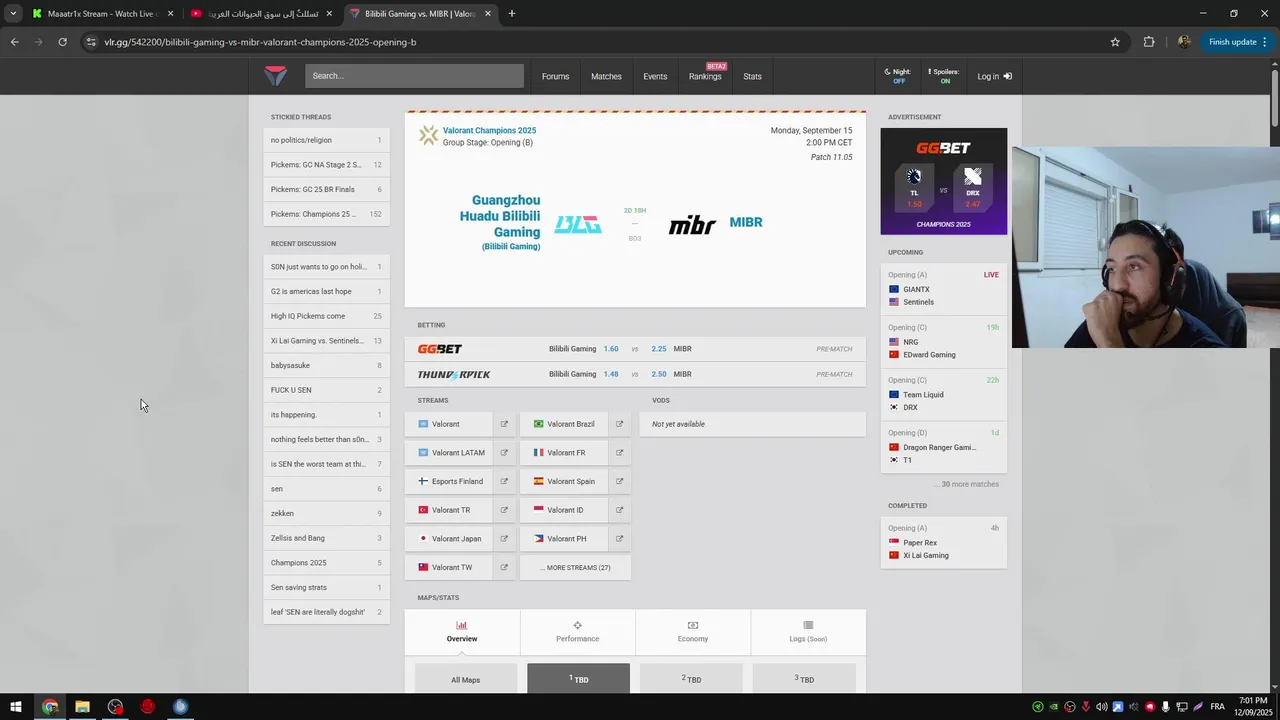1280x720 pixels.
Task: Open Chrome extensions puzzle icon
Action: pyautogui.click(x=1149, y=42)
